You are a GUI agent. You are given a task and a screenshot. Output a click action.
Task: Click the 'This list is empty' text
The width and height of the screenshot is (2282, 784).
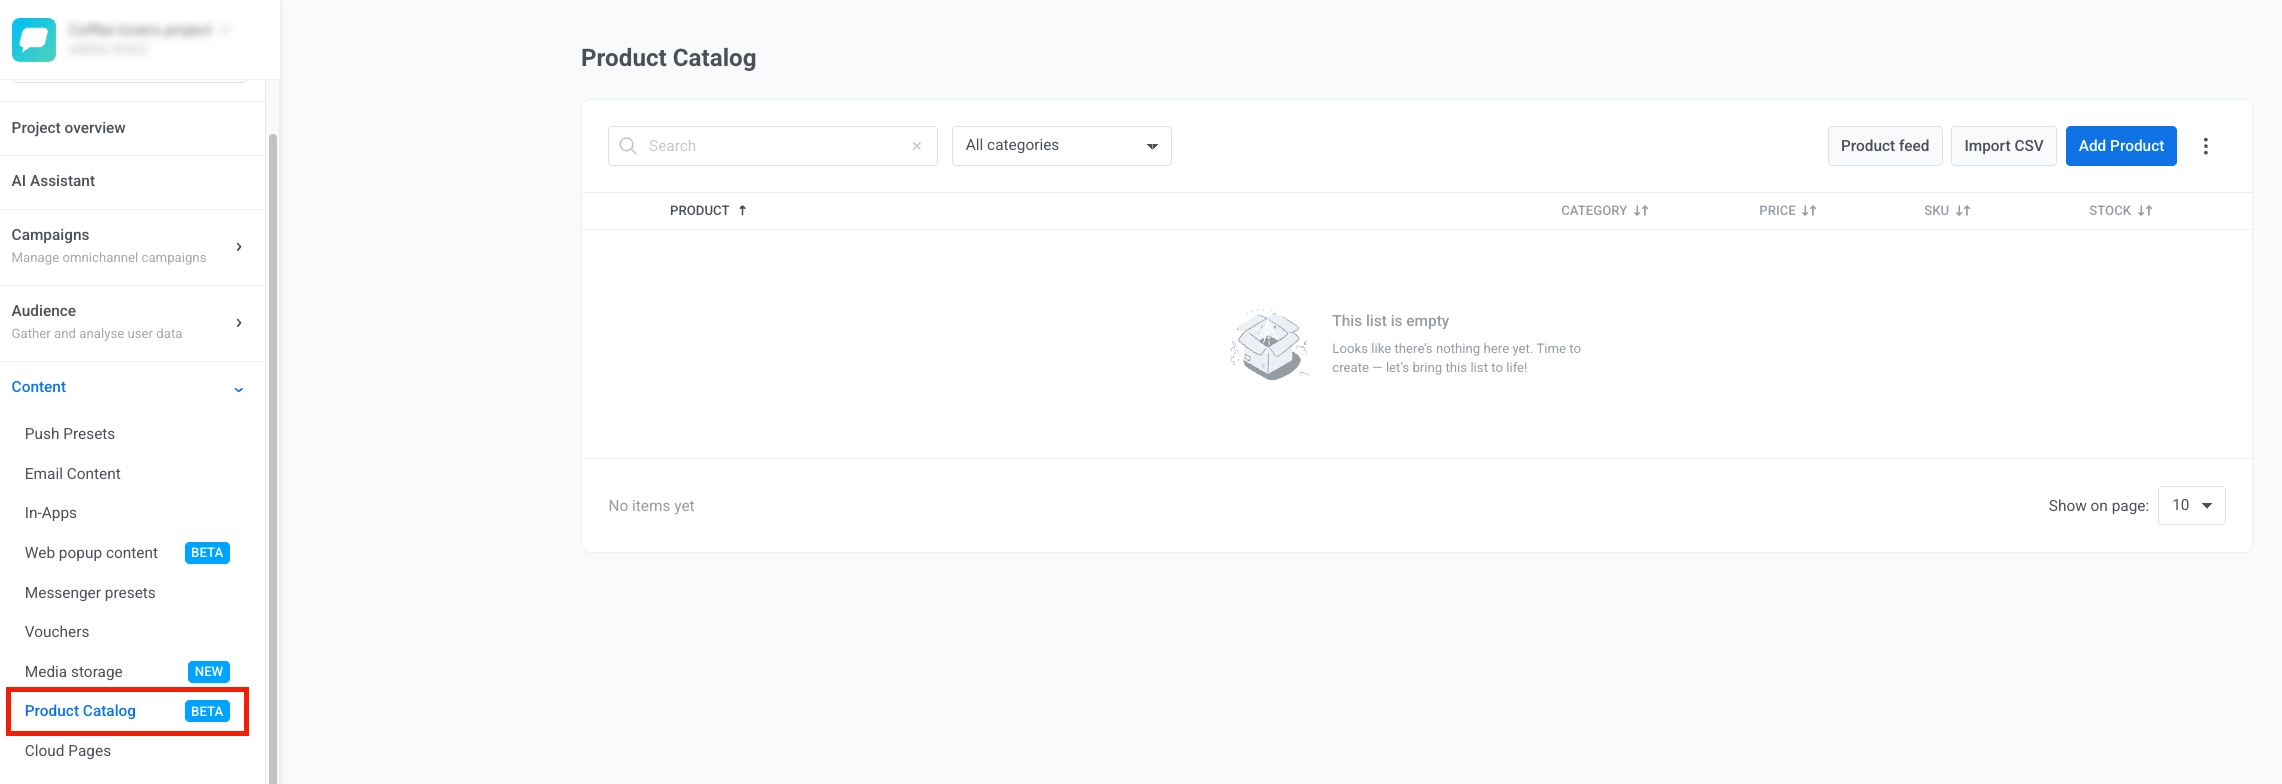[x=1390, y=321]
